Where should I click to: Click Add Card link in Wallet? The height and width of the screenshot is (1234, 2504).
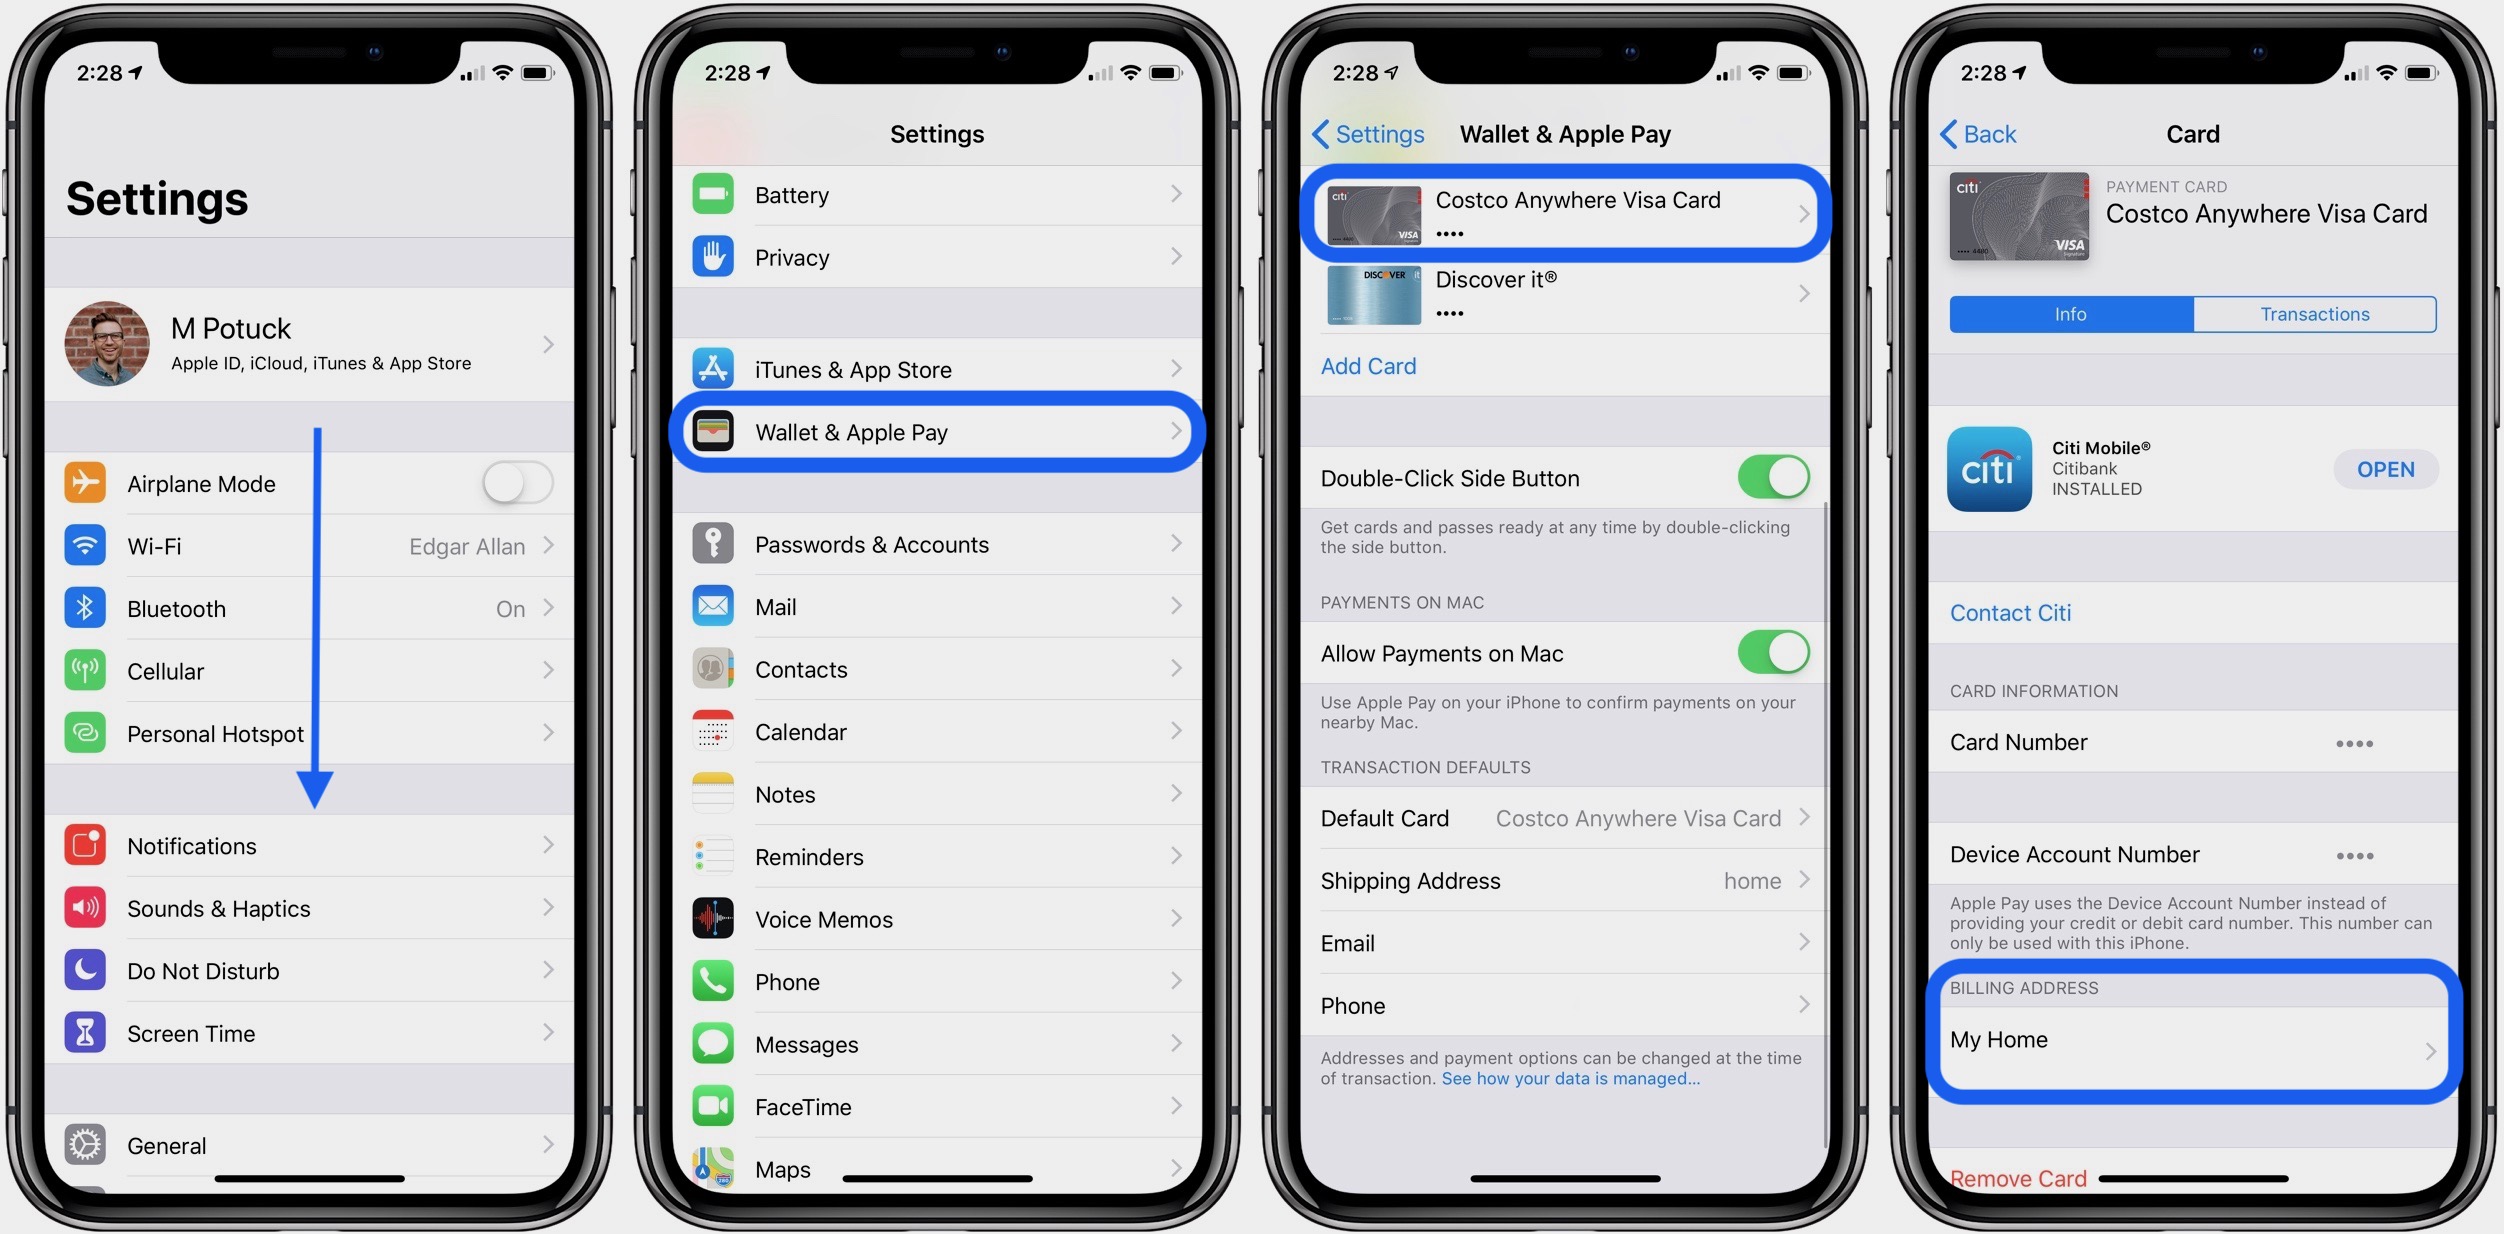click(x=1369, y=364)
